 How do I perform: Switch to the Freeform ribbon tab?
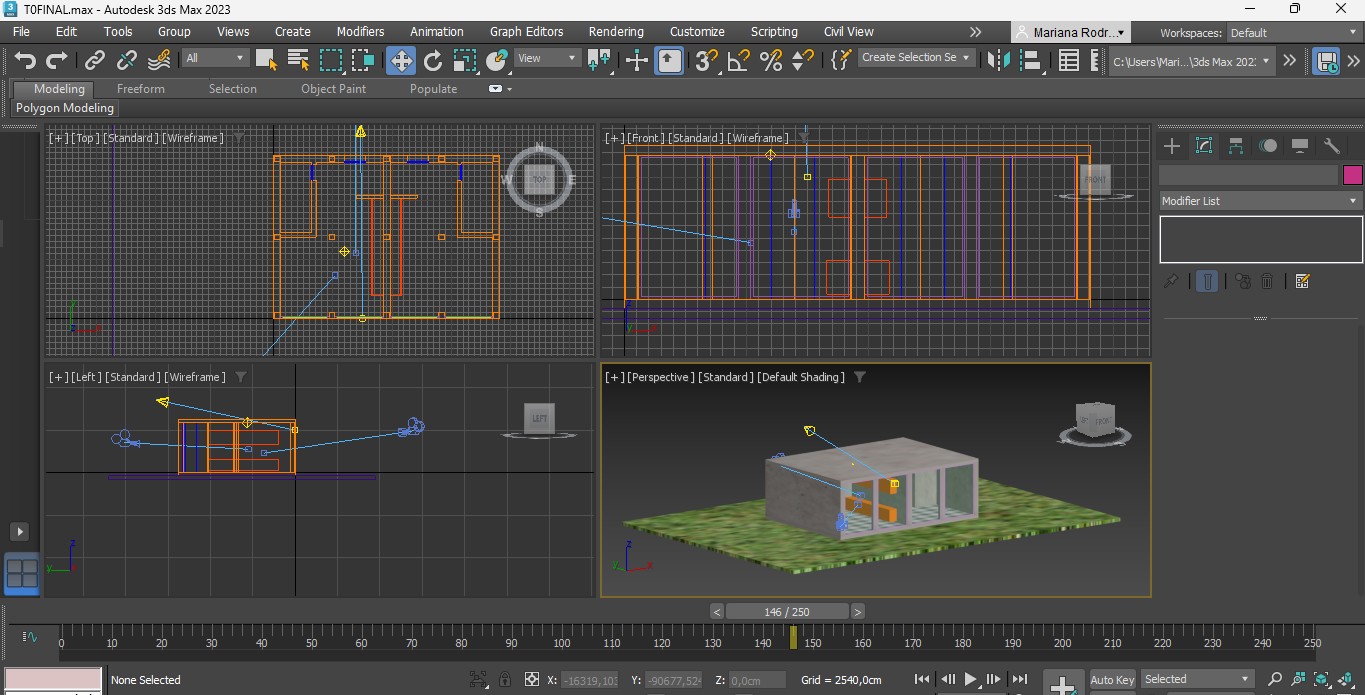(x=140, y=89)
